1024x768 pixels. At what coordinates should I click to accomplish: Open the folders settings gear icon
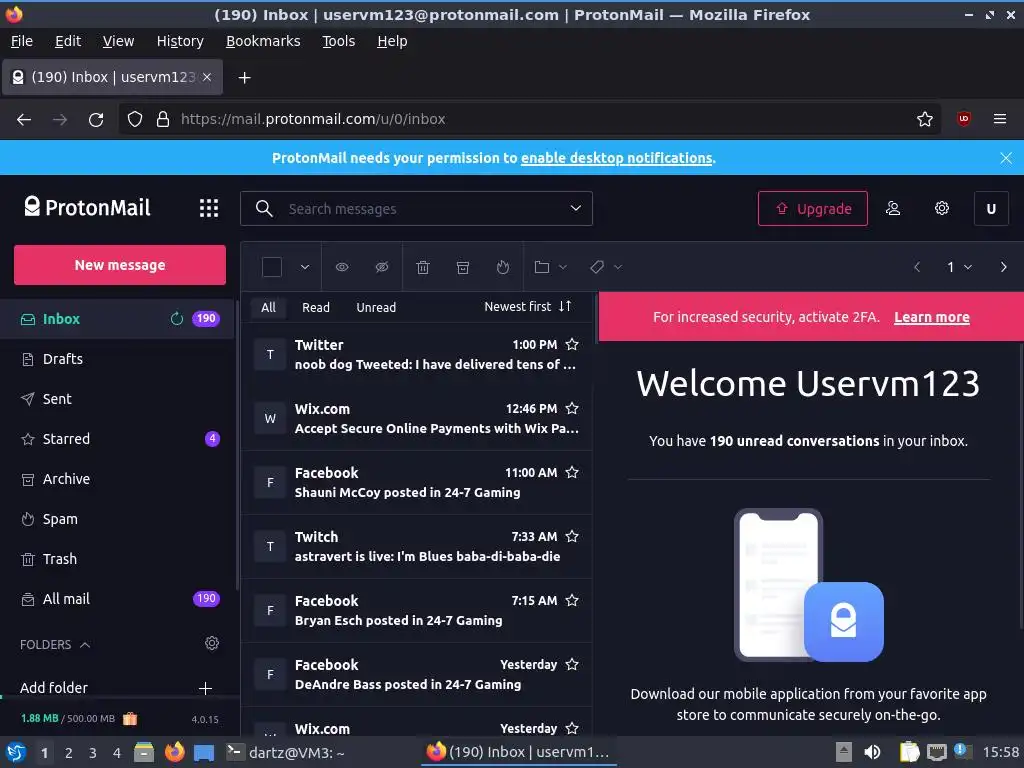click(x=212, y=643)
